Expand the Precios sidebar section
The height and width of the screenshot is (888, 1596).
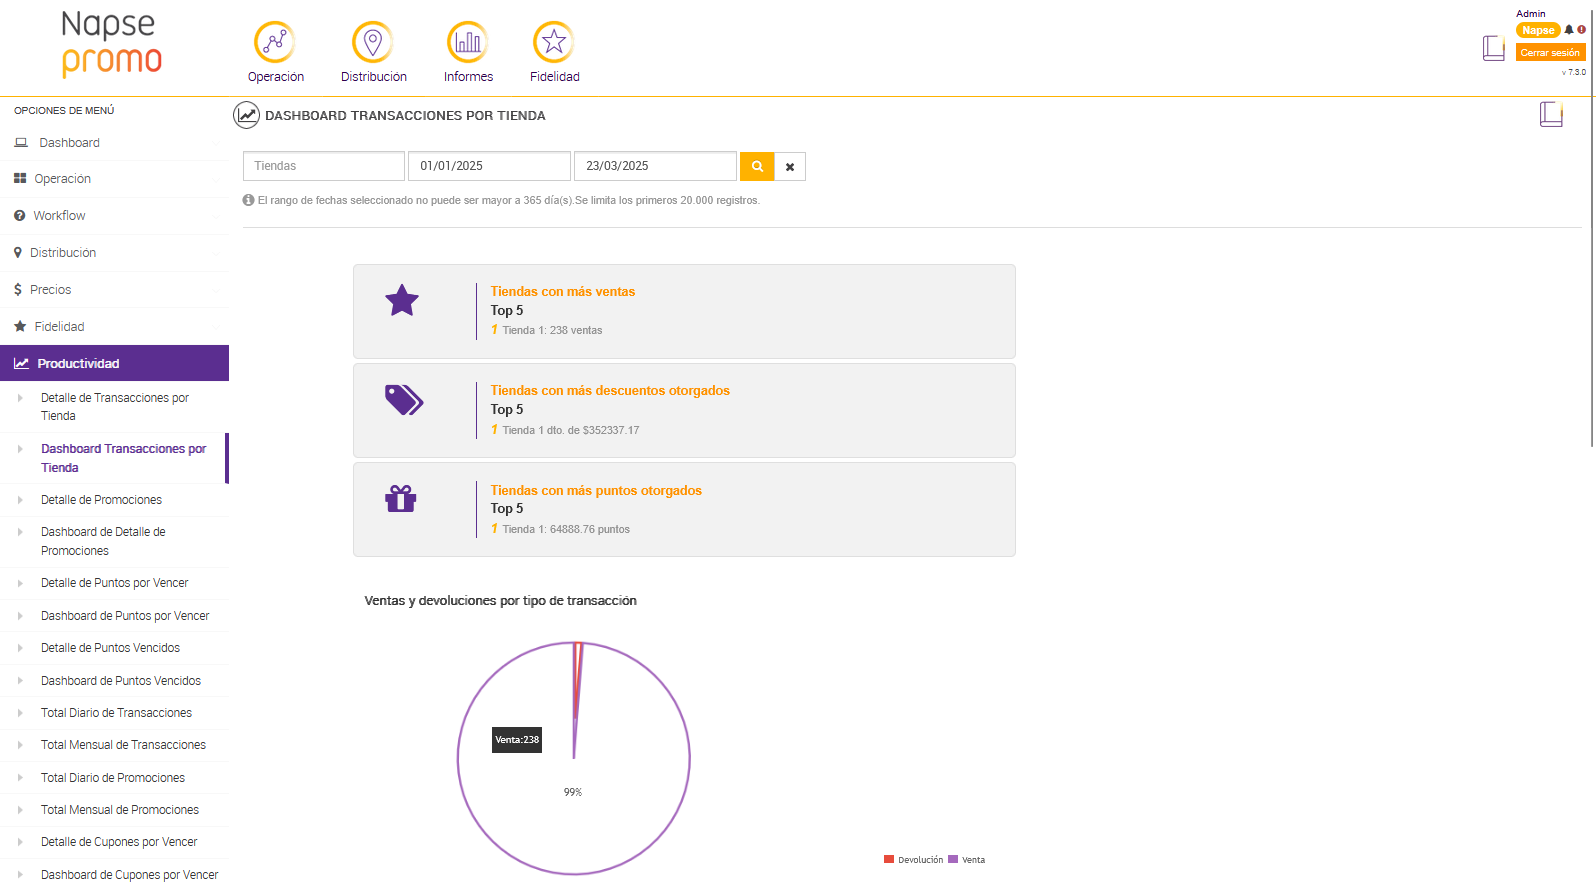[x=50, y=290]
